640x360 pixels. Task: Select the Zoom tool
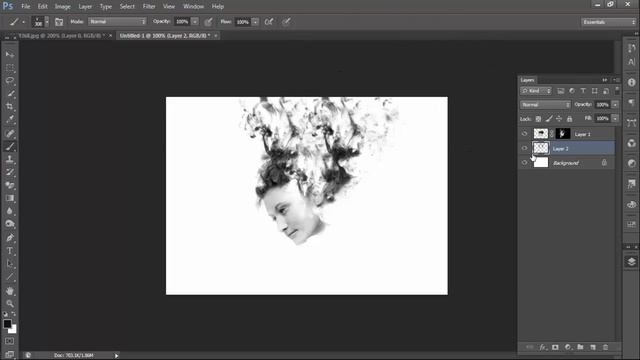tap(10, 303)
